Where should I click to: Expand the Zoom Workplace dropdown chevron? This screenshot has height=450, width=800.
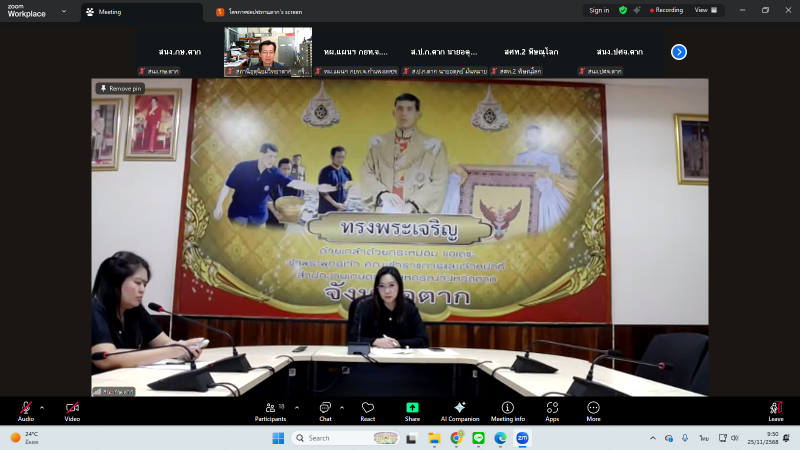[x=64, y=12]
